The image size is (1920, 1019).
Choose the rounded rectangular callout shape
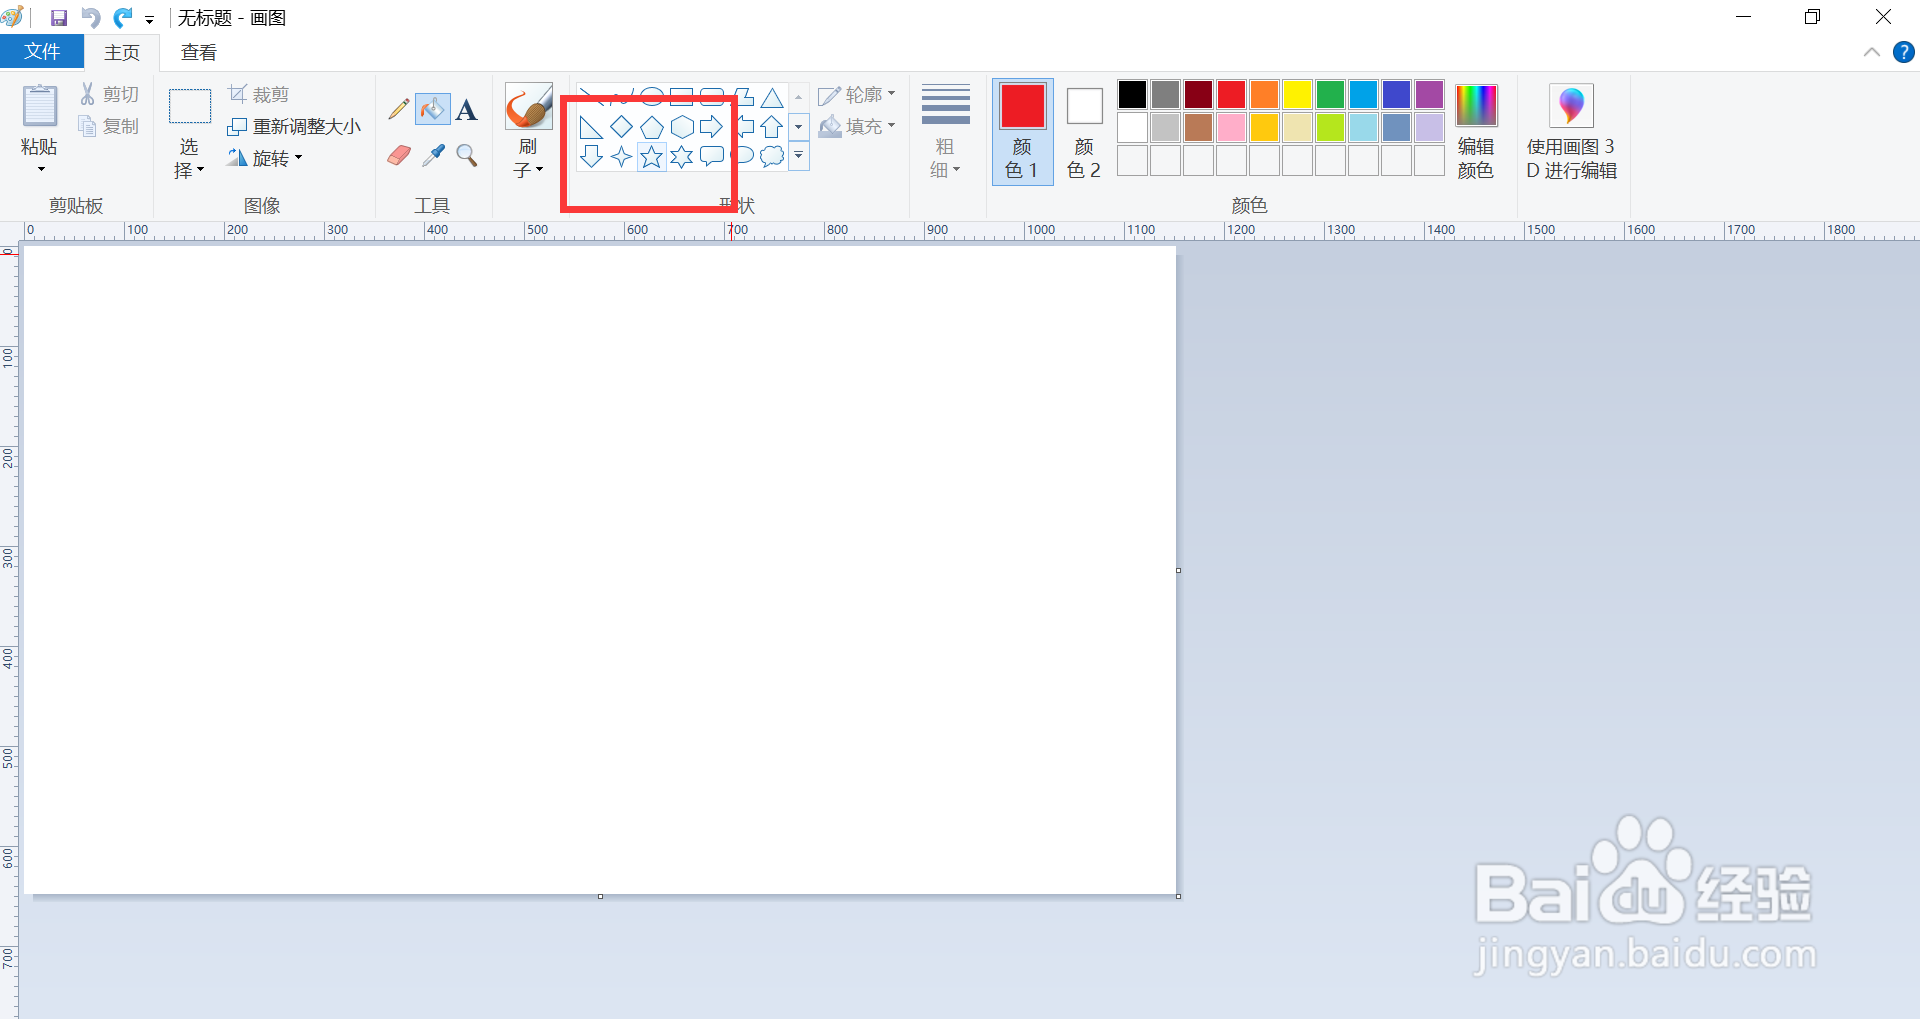711,157
